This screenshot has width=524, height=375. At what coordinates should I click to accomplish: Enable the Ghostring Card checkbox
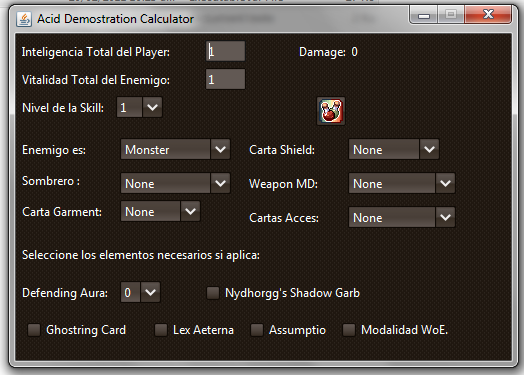[34, 330]
